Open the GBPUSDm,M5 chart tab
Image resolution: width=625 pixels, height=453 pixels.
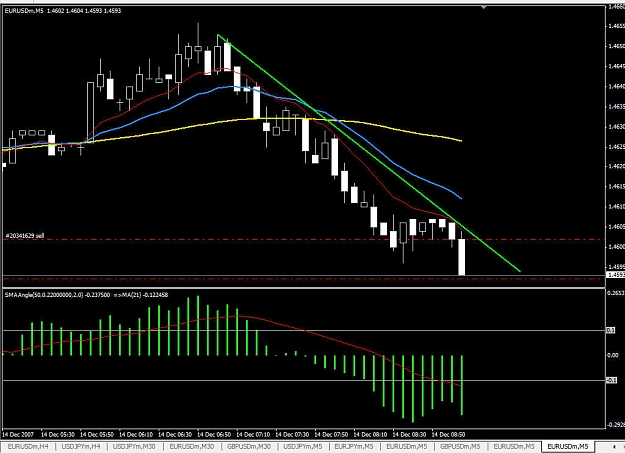pyautogui.click(x=460, y=447)
